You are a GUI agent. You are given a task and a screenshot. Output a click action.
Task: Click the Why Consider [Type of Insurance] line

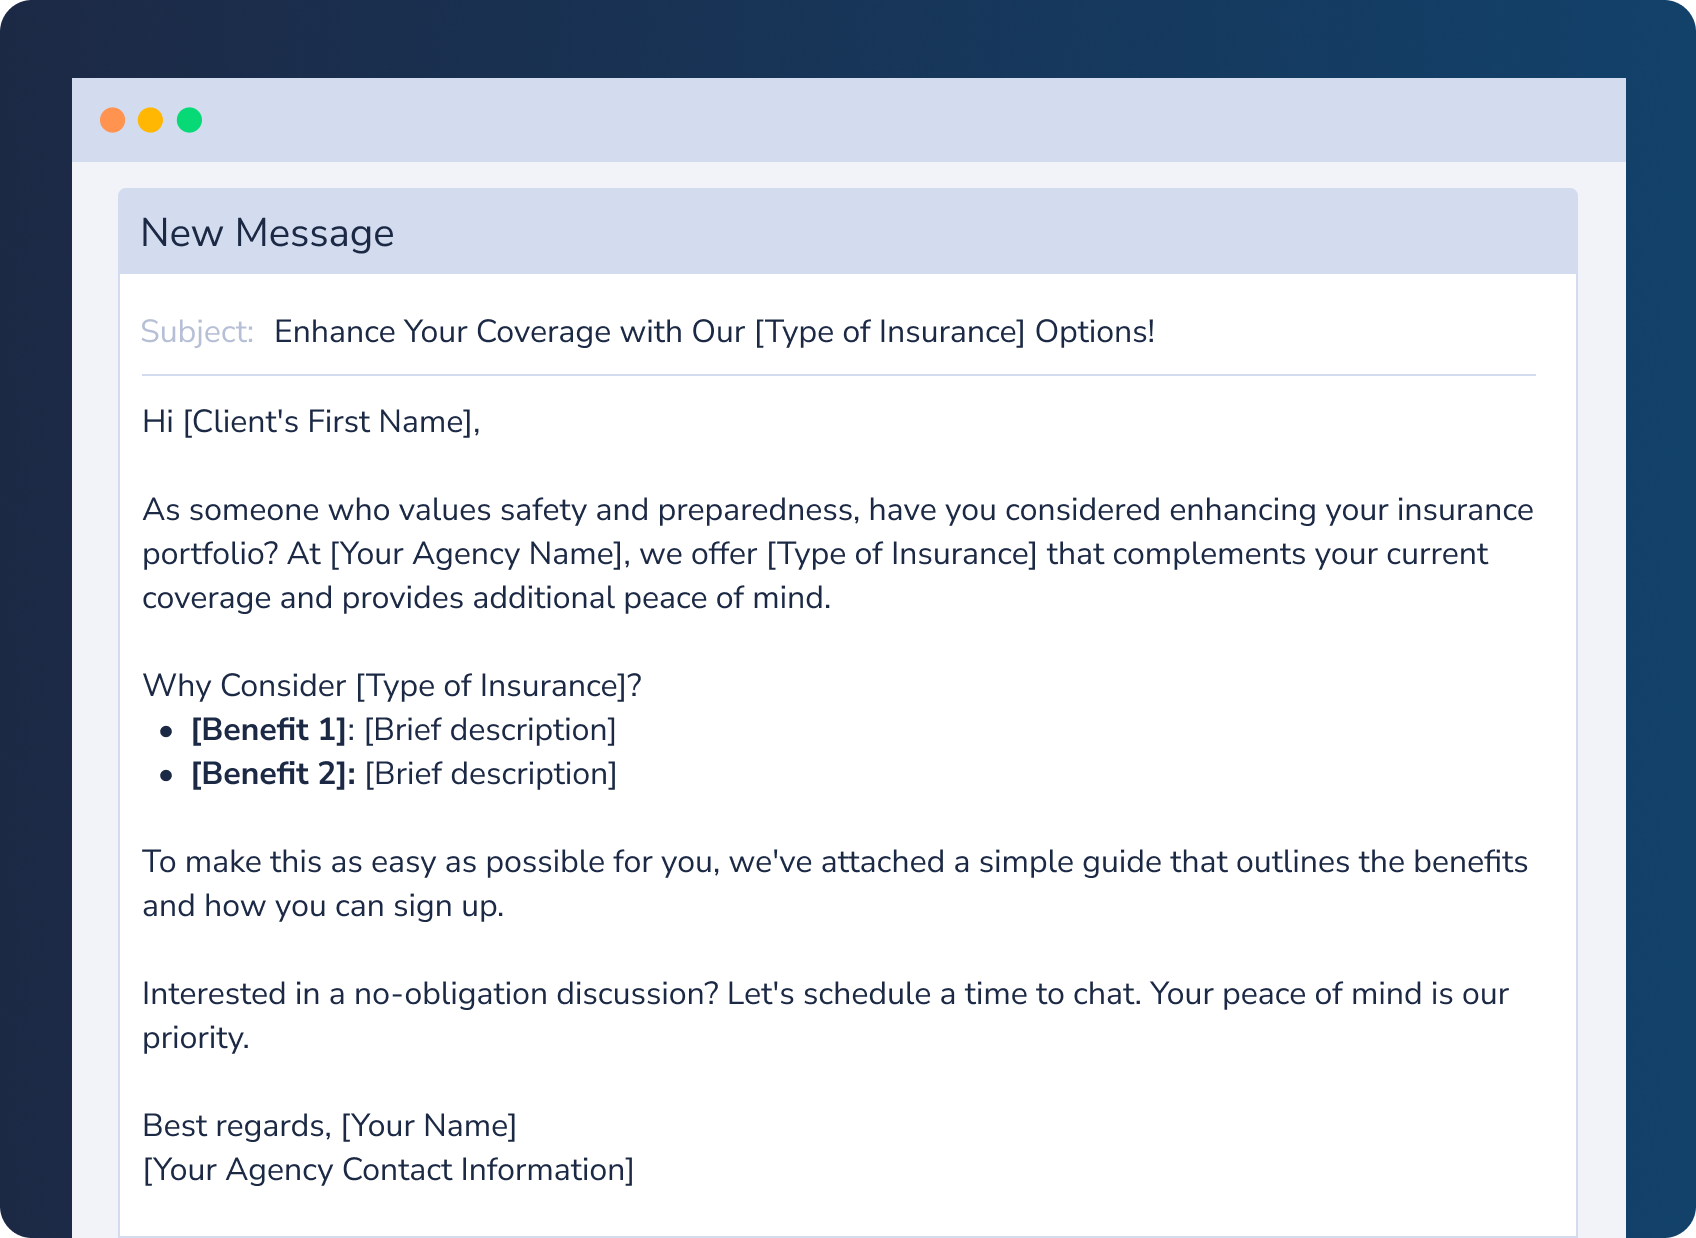click(392, 686)
